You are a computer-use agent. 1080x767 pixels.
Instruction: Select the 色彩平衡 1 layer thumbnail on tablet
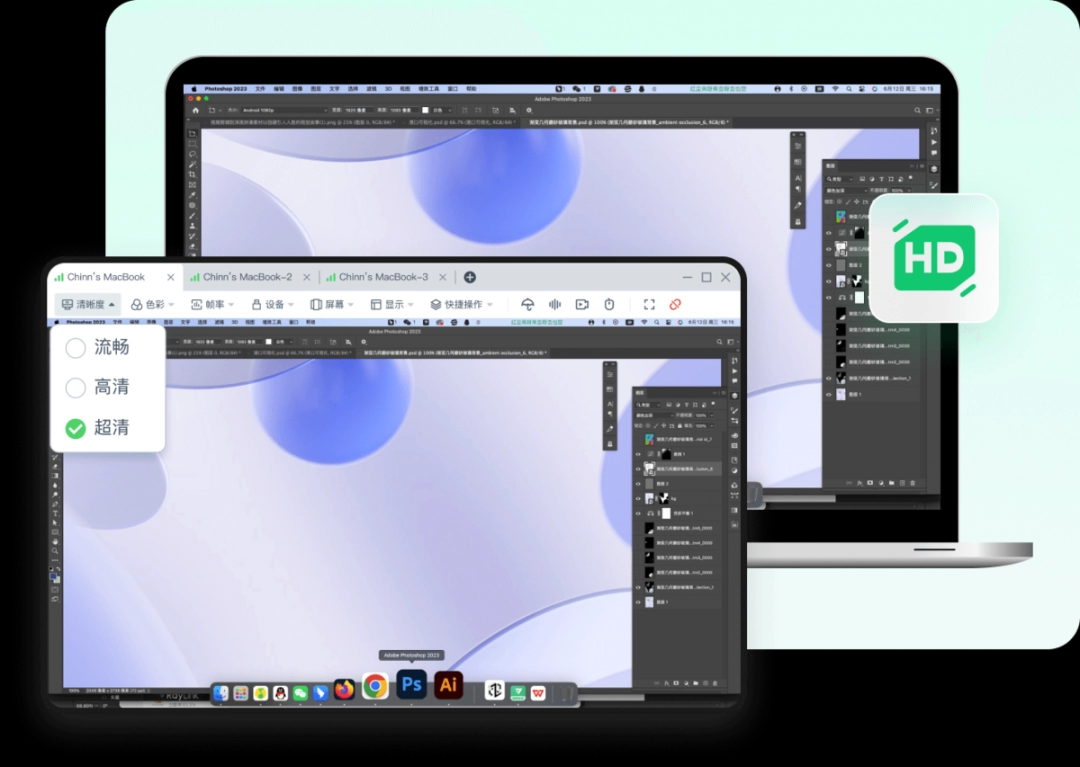[666, 514]
